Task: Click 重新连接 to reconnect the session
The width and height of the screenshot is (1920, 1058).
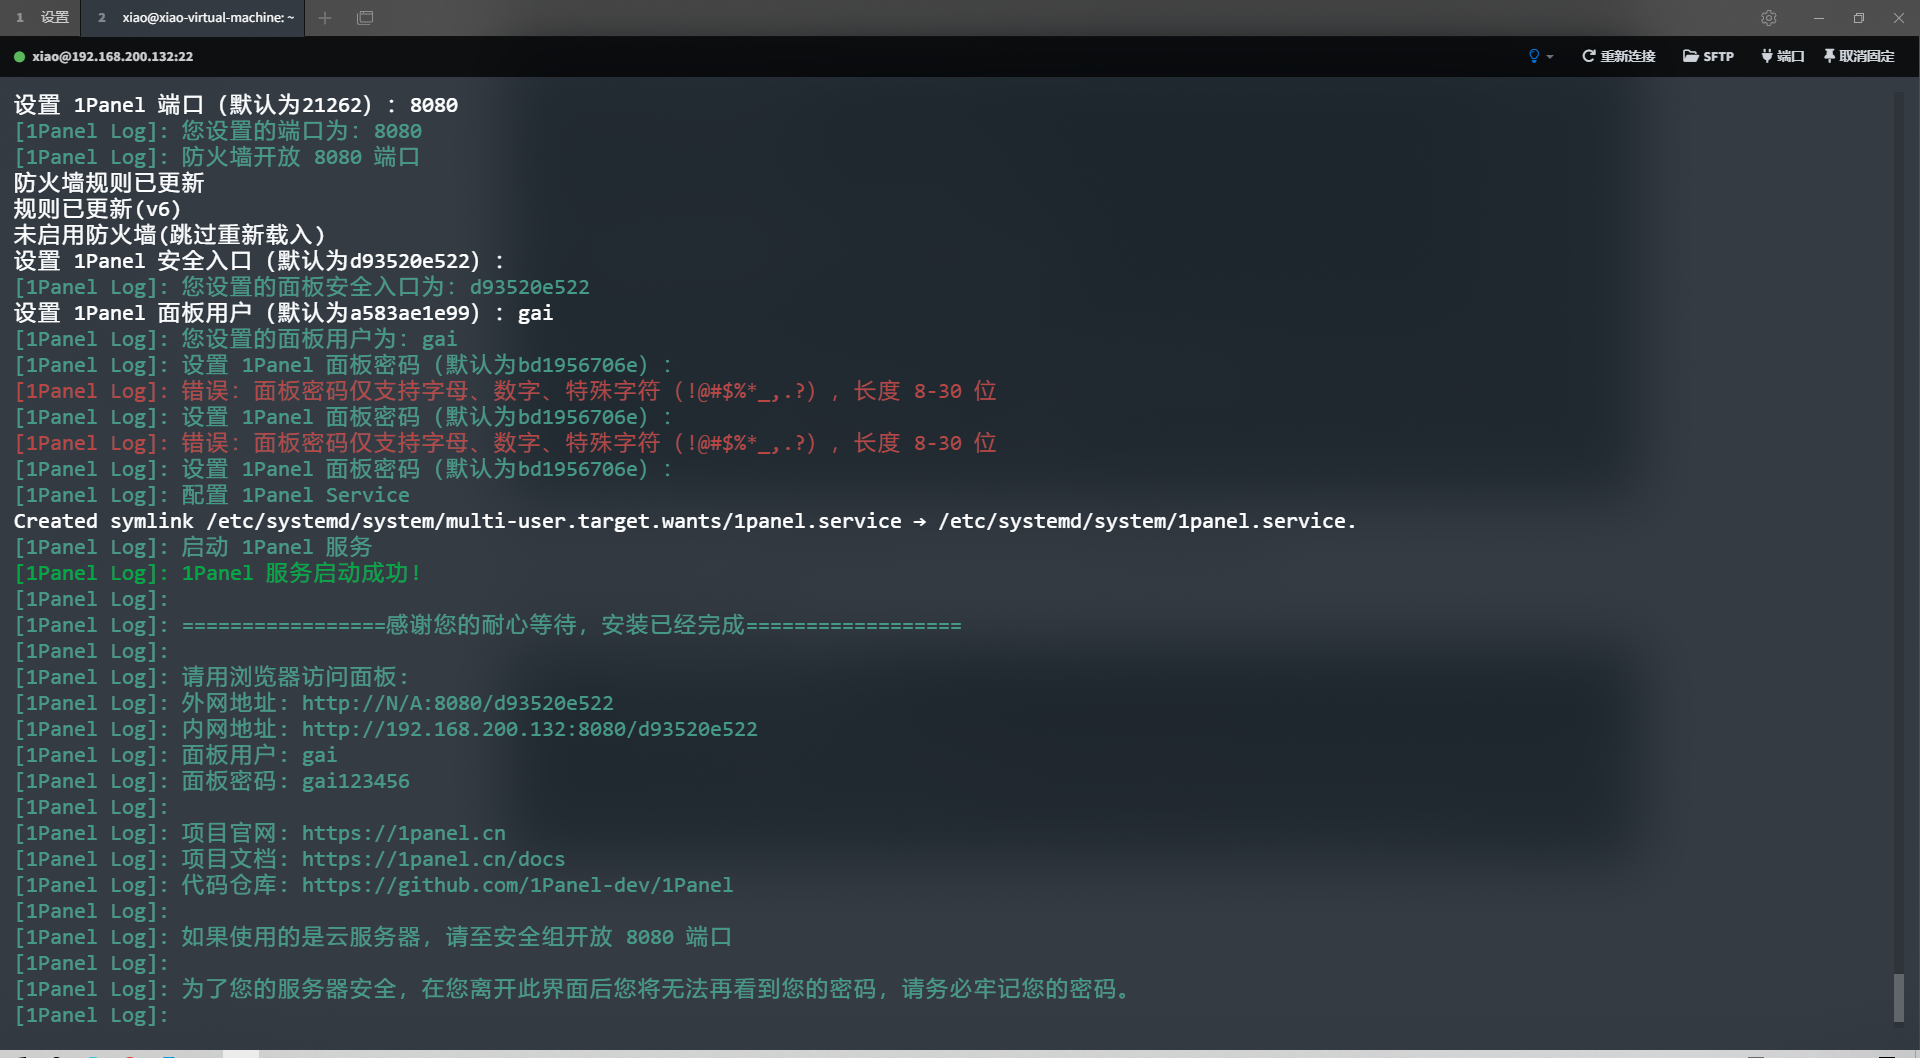Action: coord(1618,56)
